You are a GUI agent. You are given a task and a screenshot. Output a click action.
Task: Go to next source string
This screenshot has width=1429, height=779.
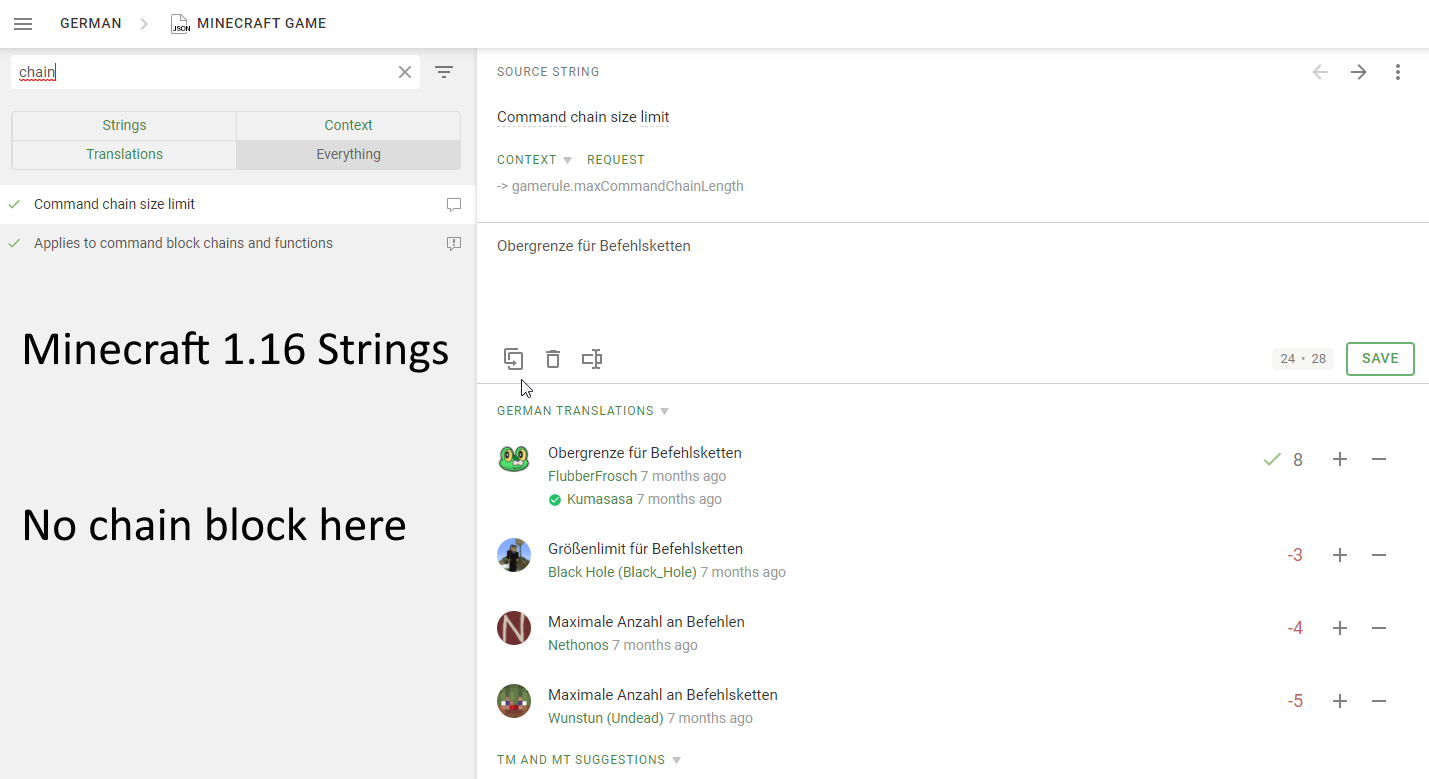click(x=1359, y=72)
